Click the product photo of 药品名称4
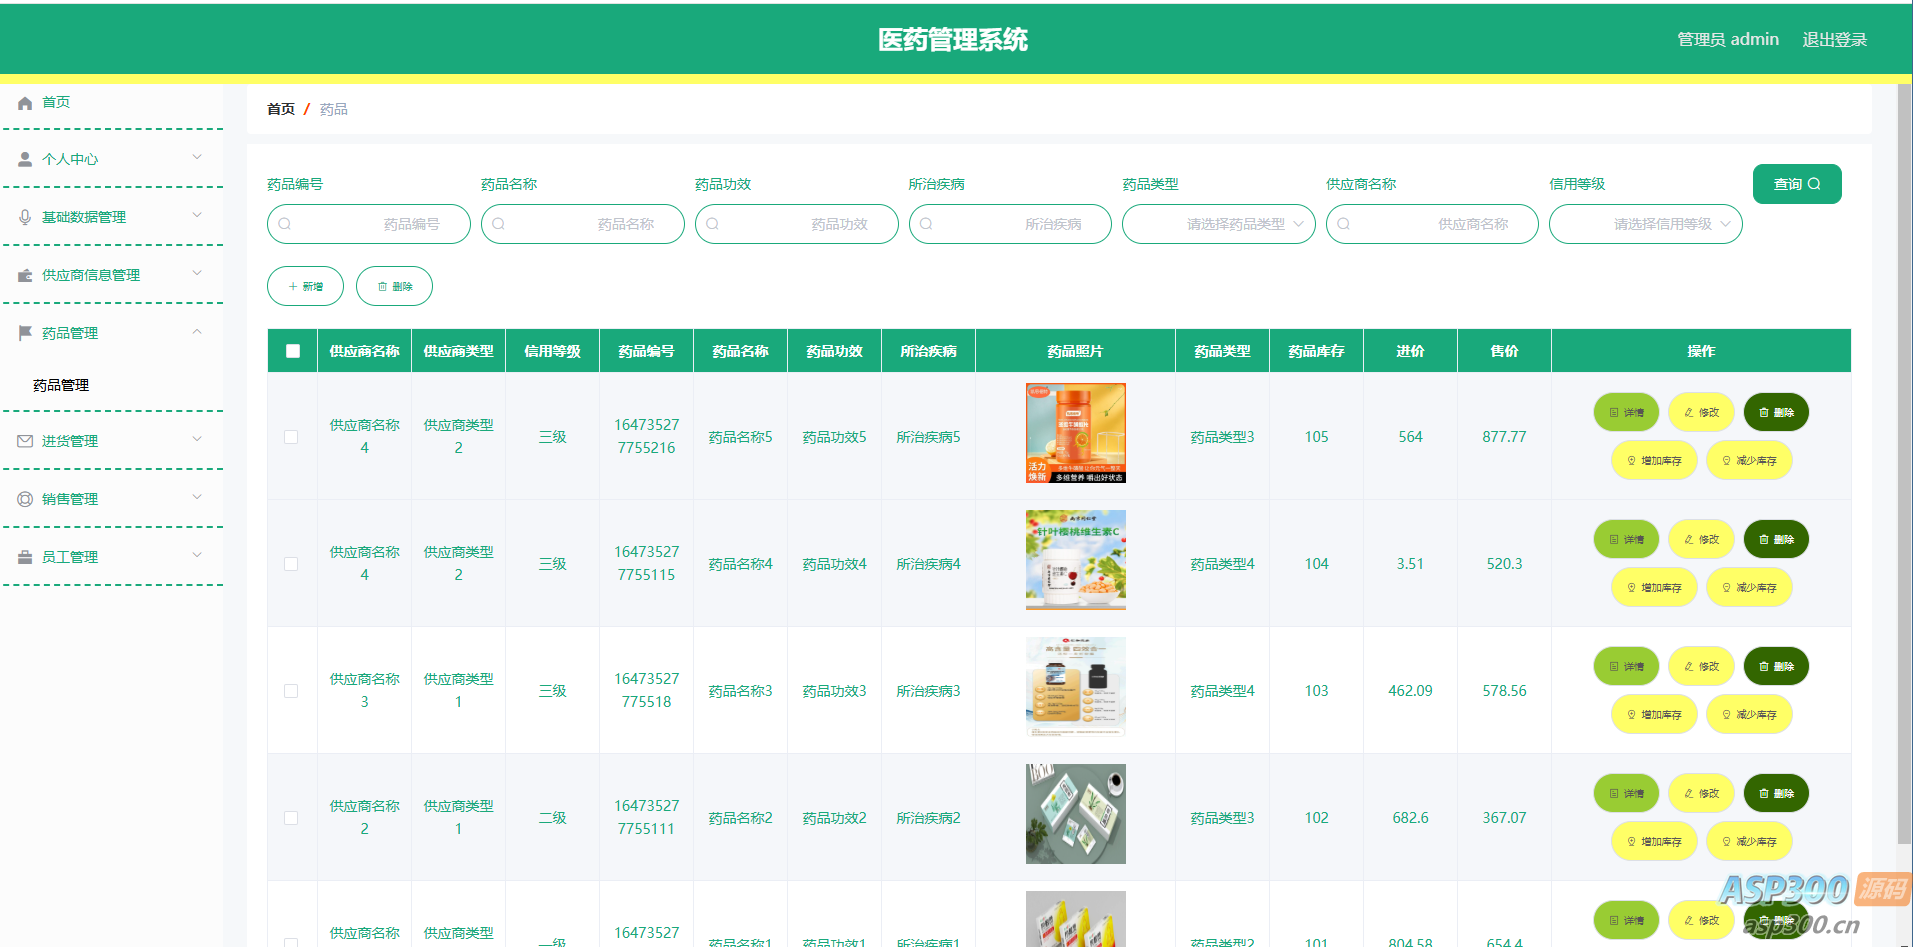Image resolution: width=1913 pixels, height=947 pixels. 1075,560
